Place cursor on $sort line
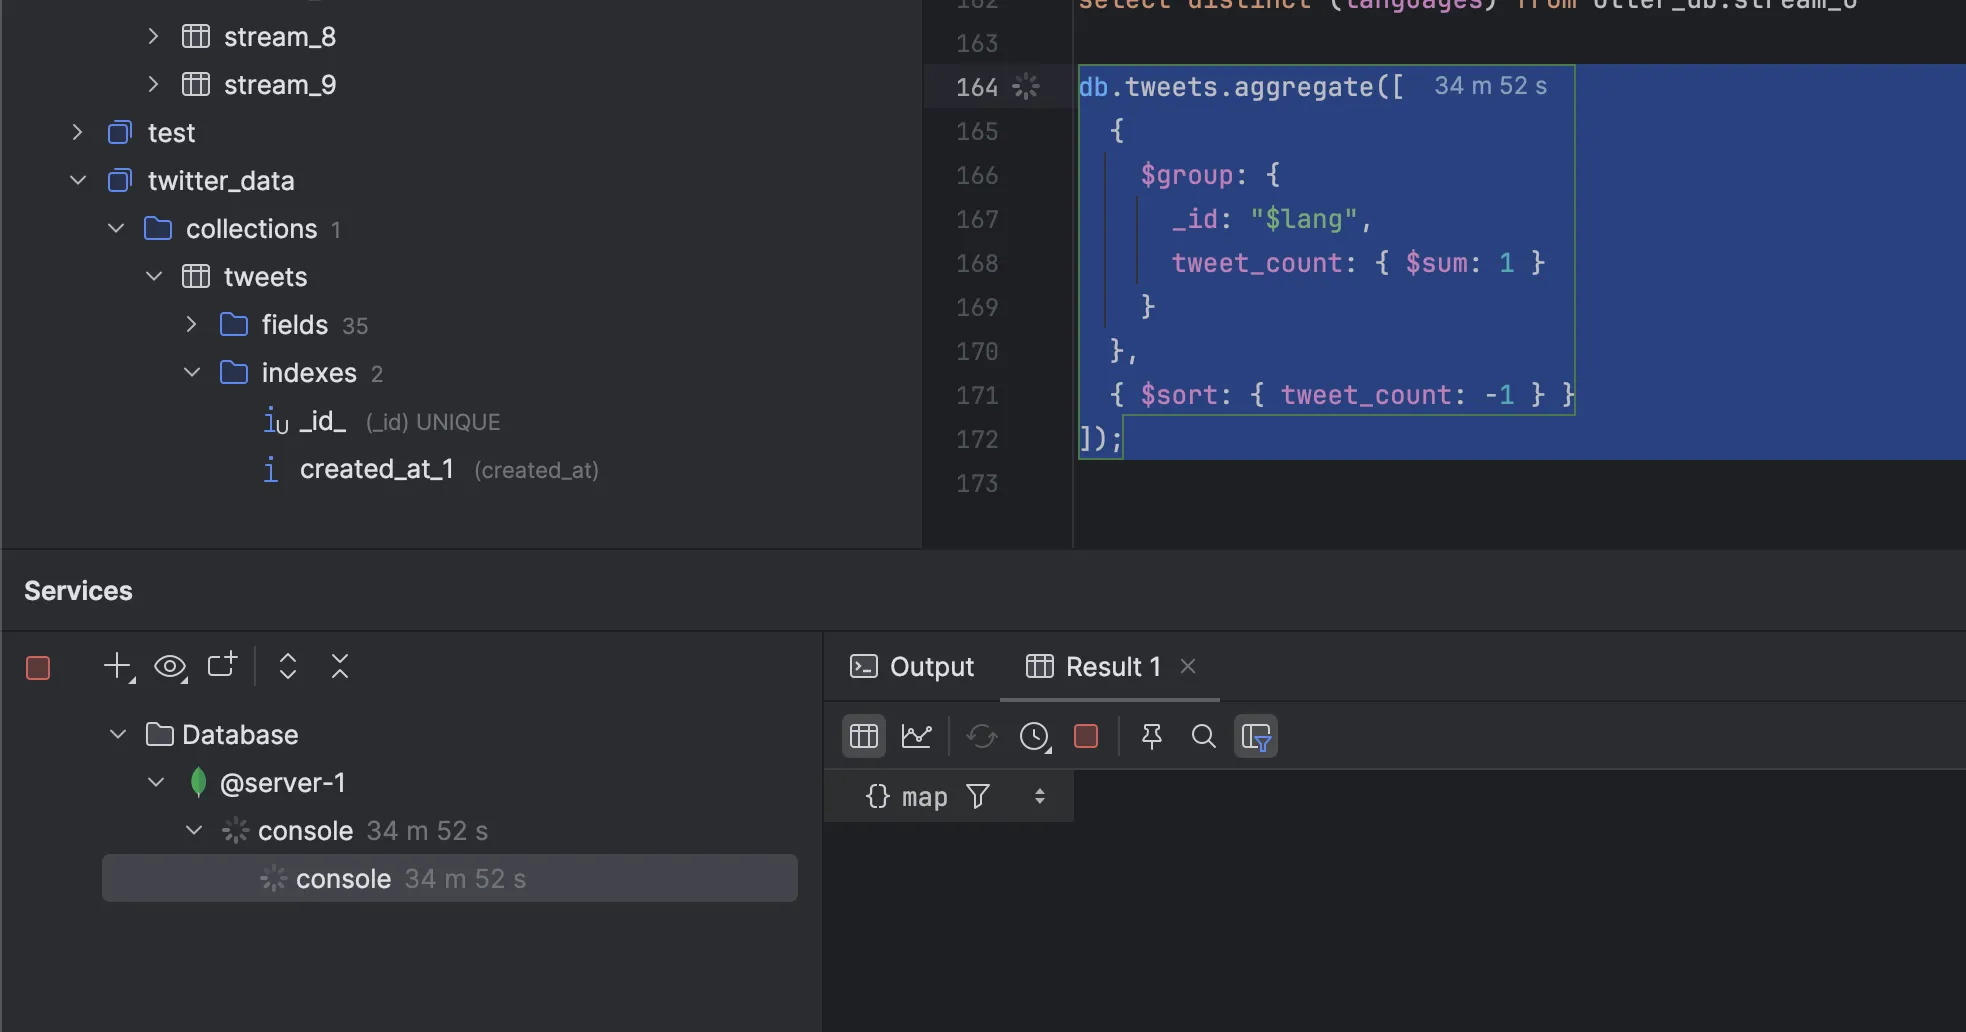 pos(1342,395)
